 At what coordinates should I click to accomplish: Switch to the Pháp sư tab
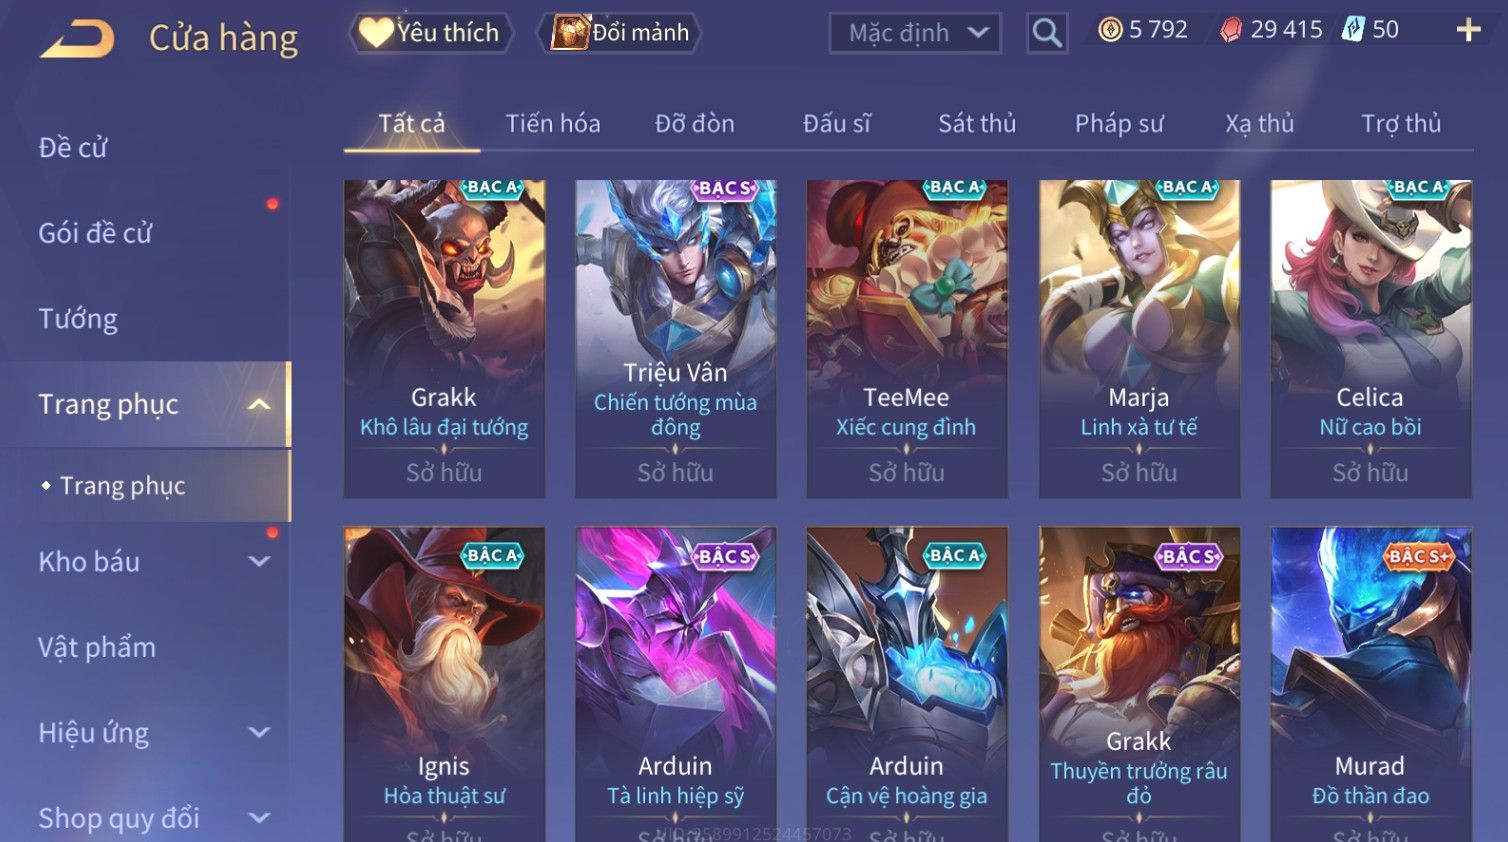[1119, 124]
